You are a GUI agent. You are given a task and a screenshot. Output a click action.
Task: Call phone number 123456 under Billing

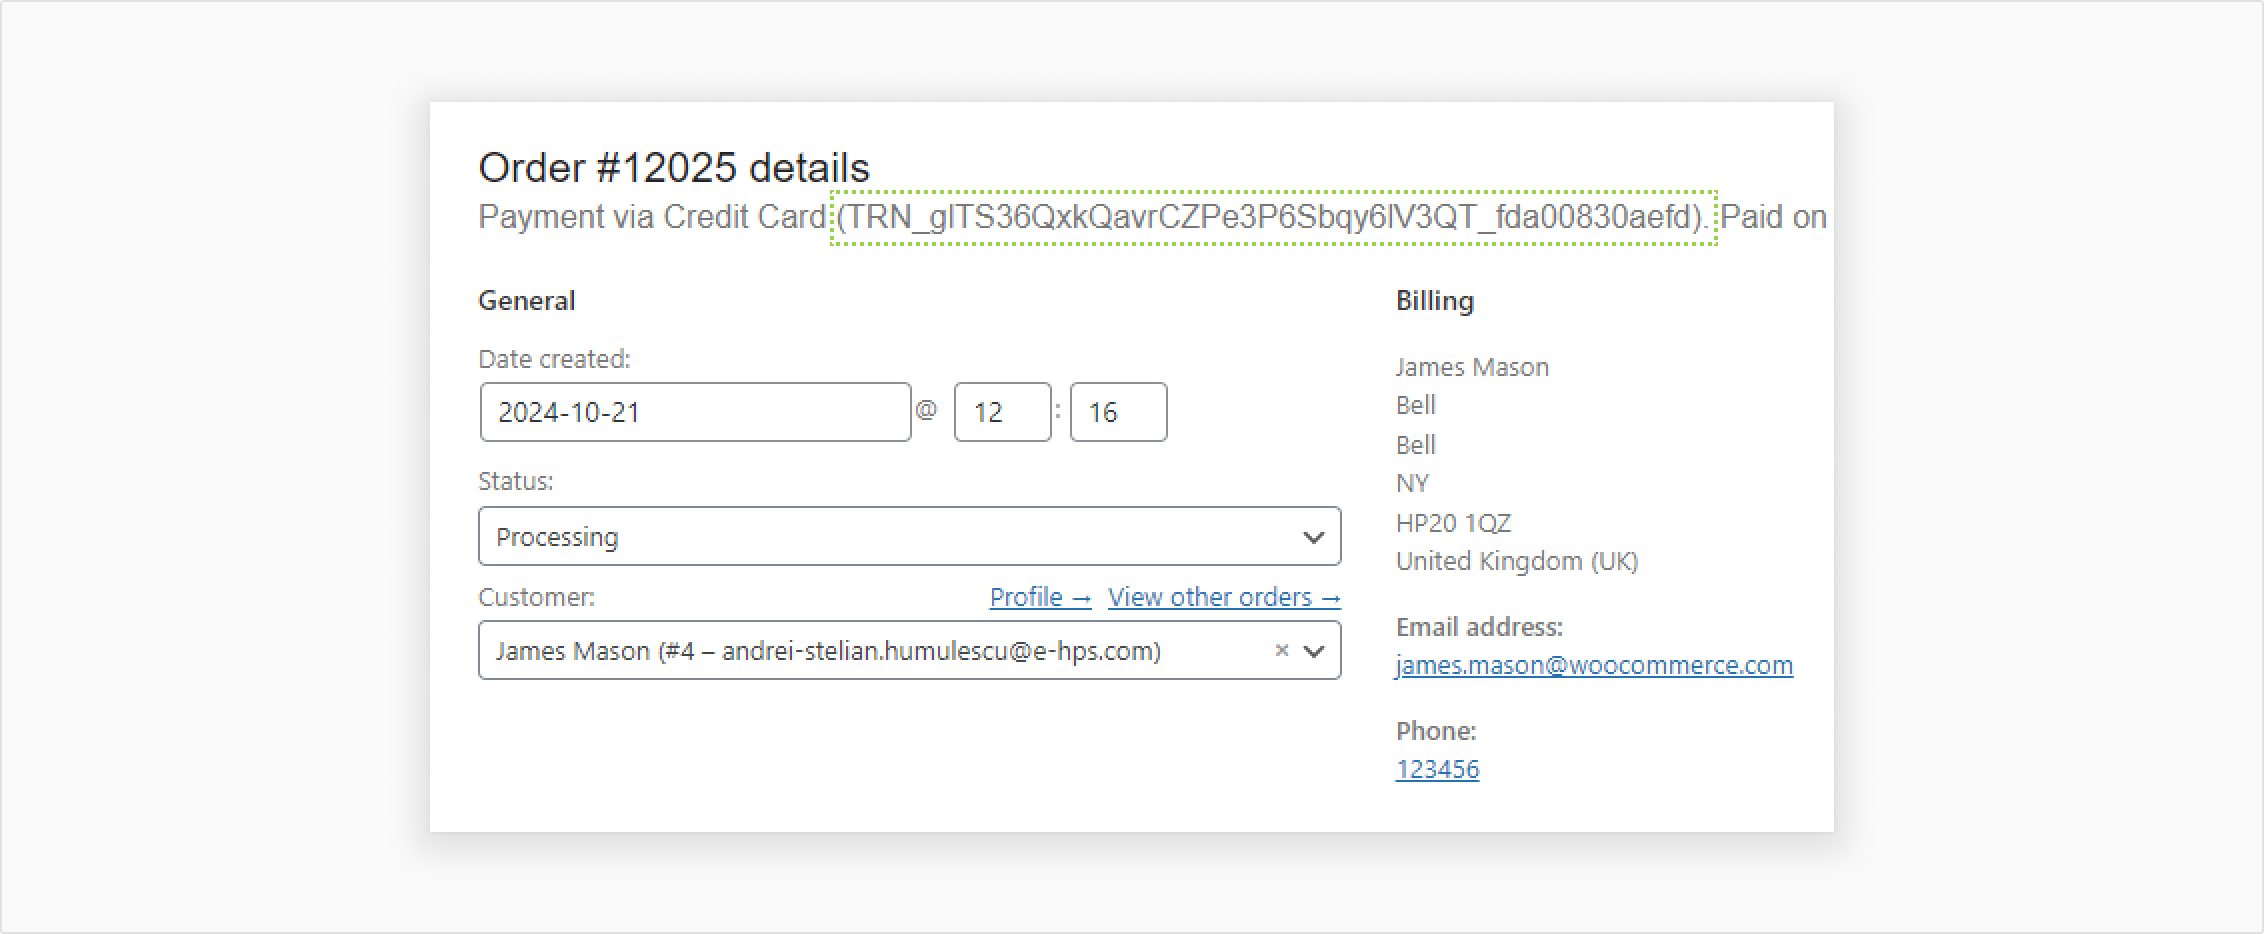(x=1438, y=769)
